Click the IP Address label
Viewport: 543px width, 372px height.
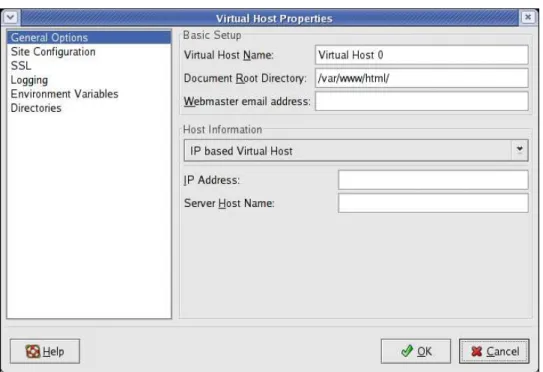click(212, 180)
